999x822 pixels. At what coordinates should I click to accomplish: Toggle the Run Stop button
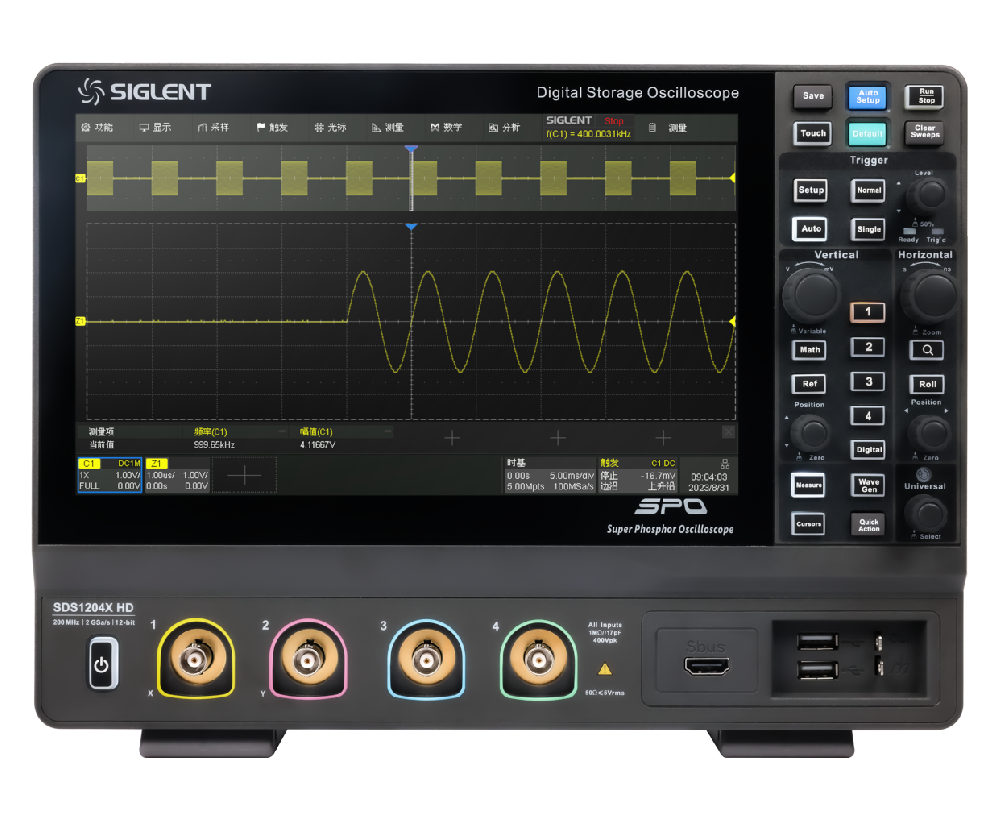(x=924, y=96)
